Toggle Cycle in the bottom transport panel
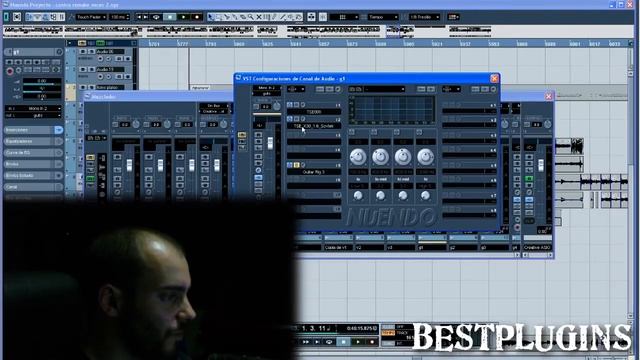The width and height of the screenshot is (640, 360). (x=329, y=342)
